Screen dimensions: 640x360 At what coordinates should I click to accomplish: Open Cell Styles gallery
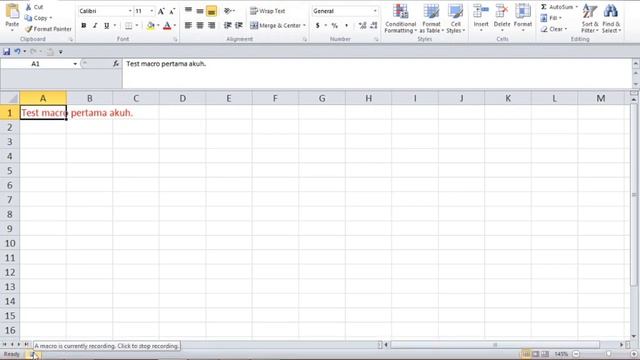tap(456, 18)
